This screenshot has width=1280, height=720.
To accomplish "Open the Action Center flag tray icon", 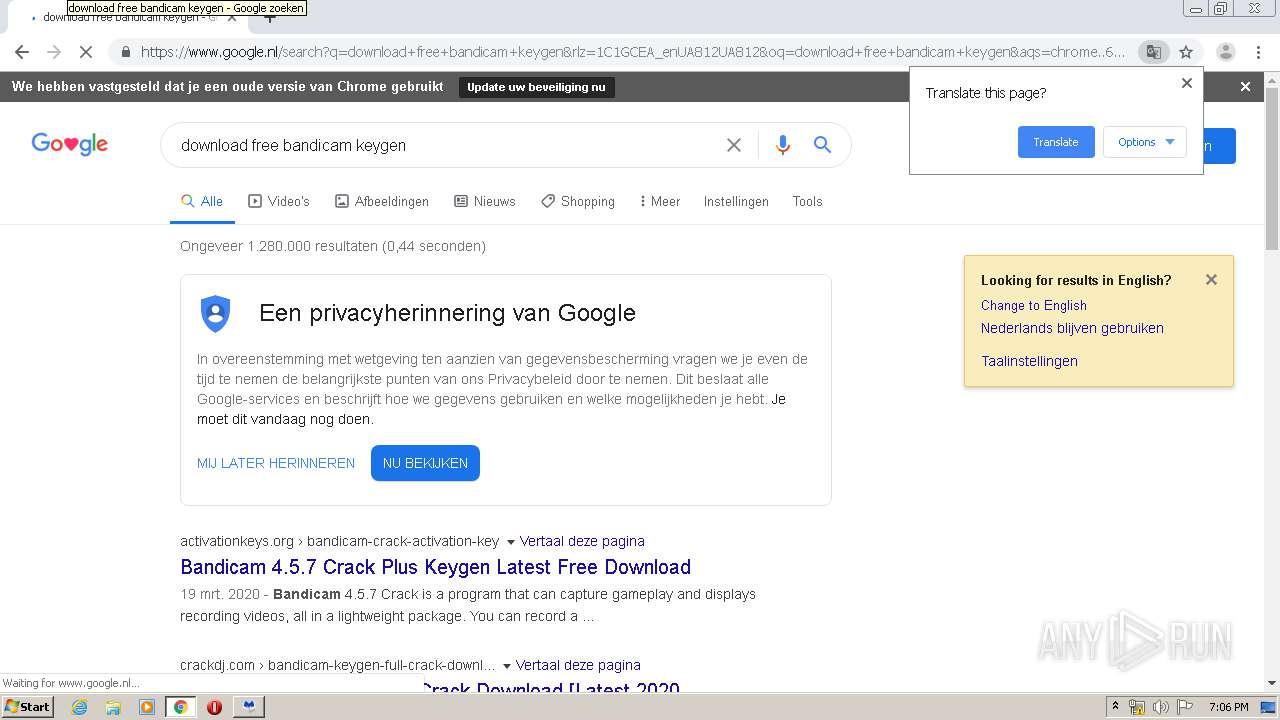I will (x=1187, y=707).
